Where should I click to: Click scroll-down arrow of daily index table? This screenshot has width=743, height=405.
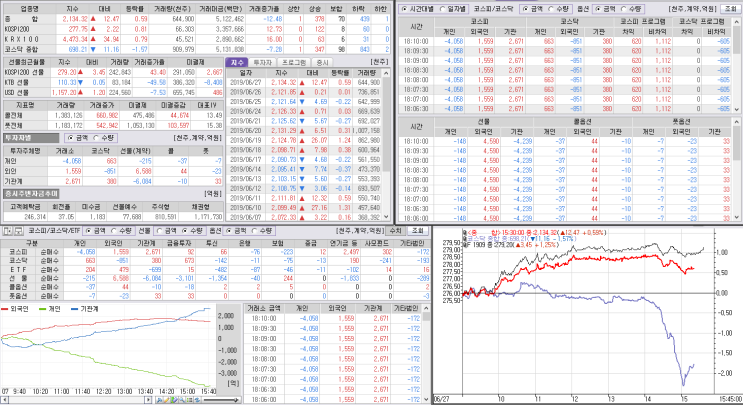tap(387, 217)
